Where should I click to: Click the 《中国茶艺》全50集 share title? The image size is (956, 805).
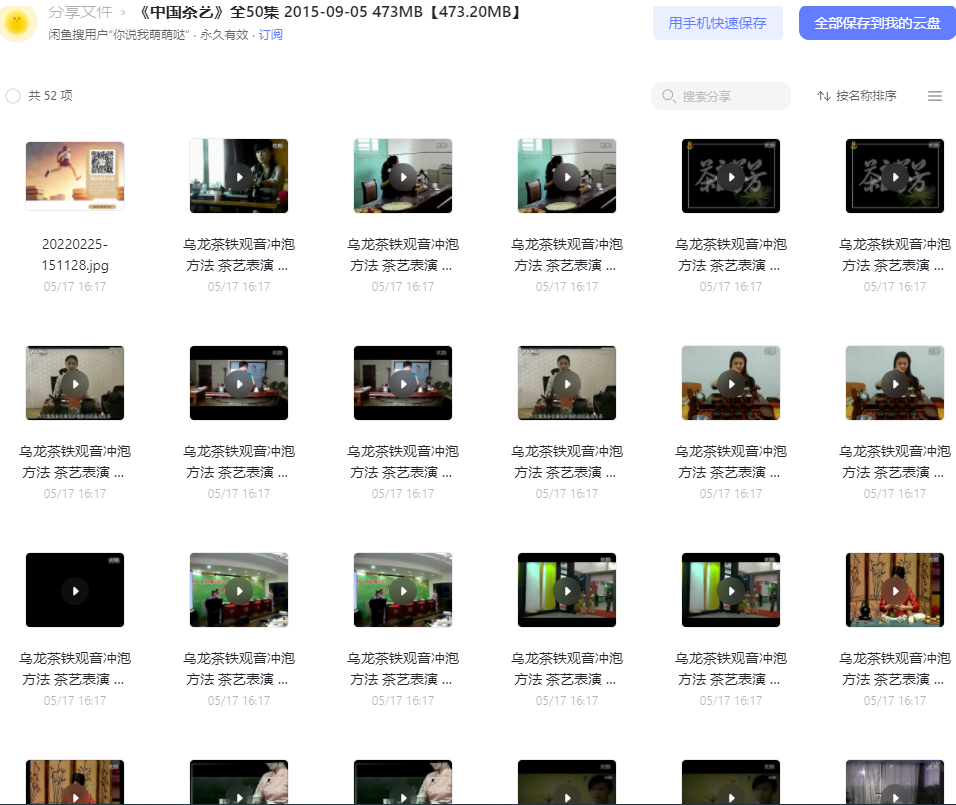(x=330, y=12)
